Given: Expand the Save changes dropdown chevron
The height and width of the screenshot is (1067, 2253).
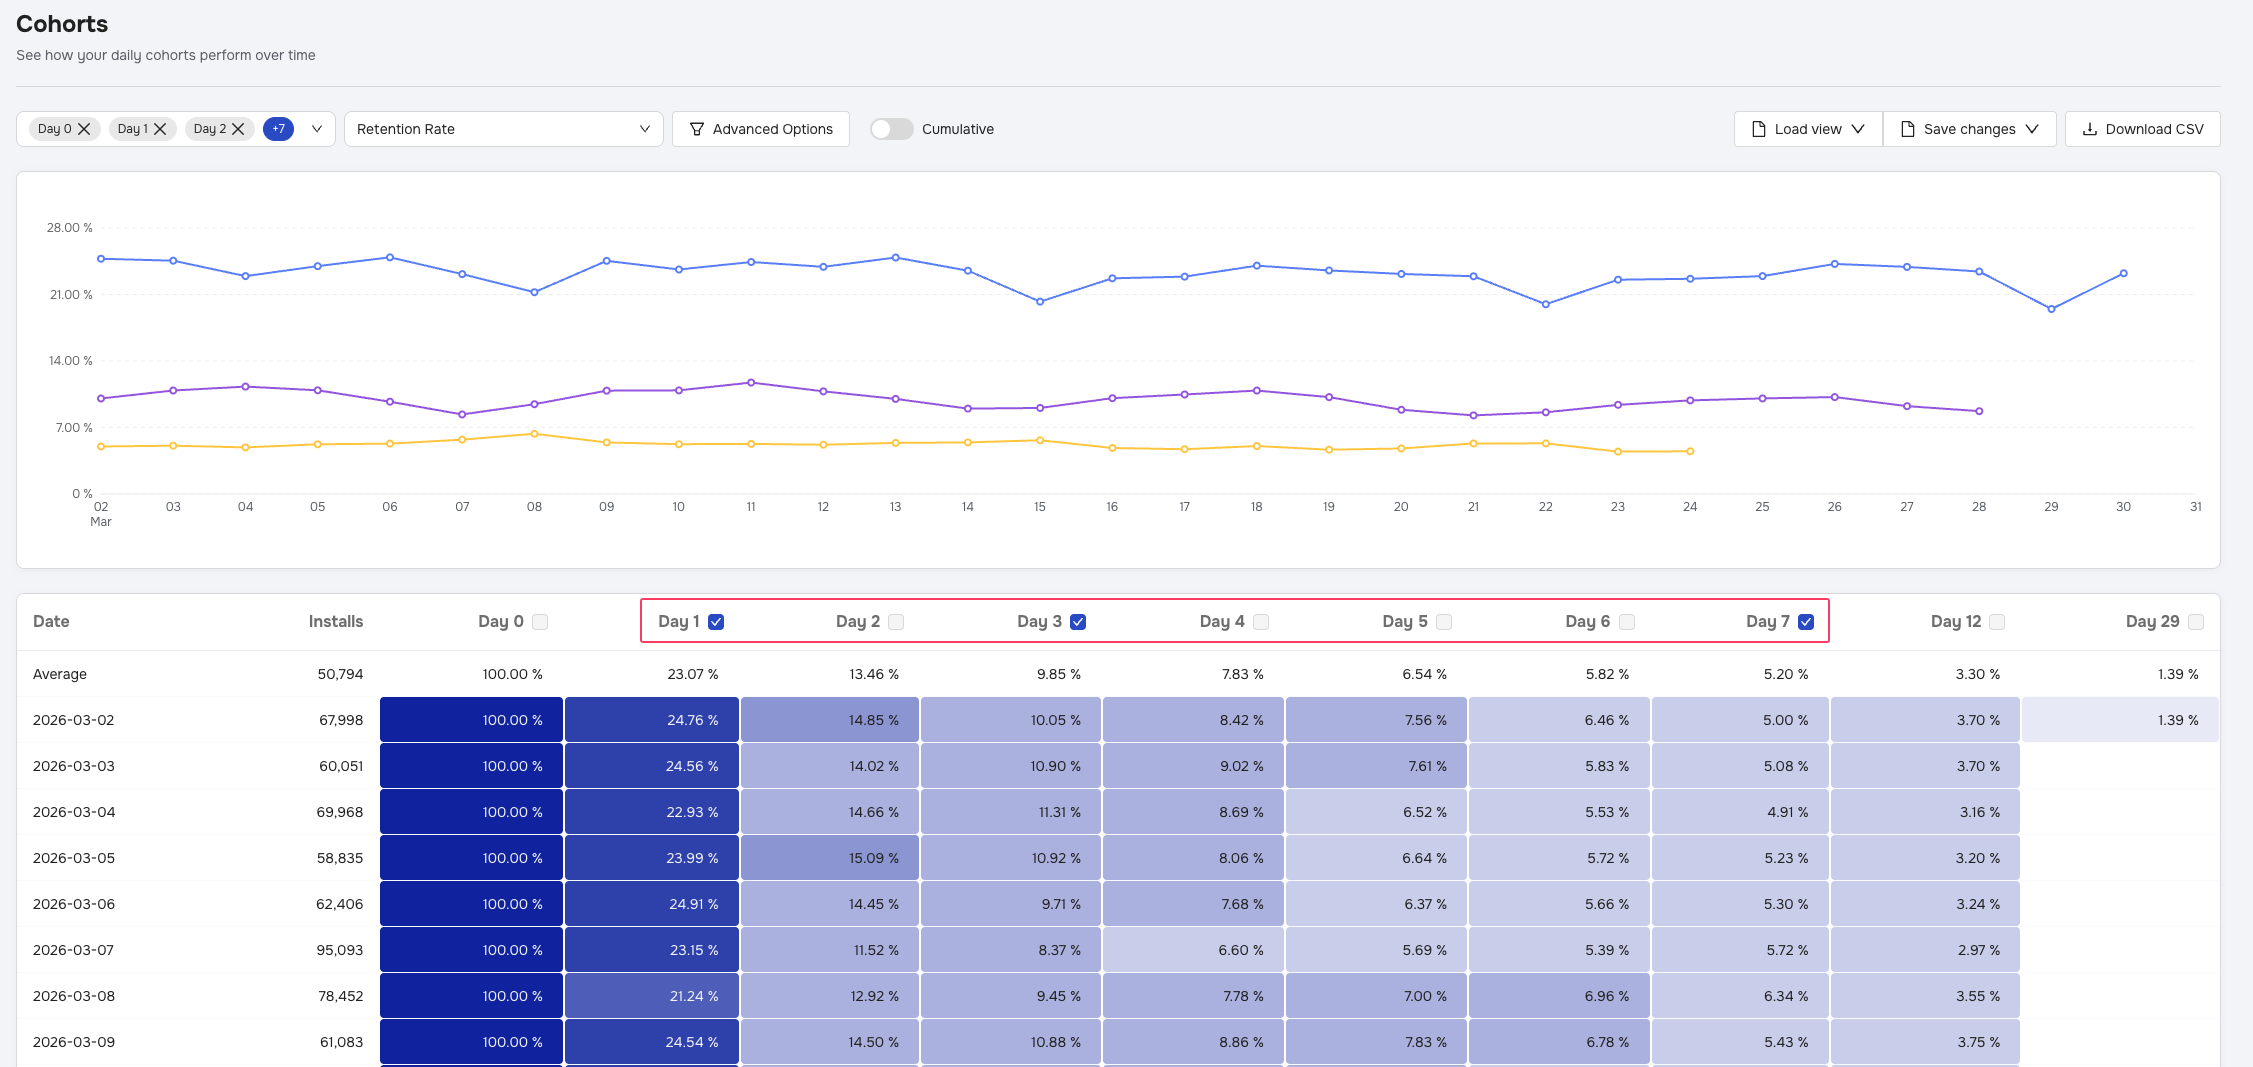Looking at the screenshot, I should coord(2032,129).
